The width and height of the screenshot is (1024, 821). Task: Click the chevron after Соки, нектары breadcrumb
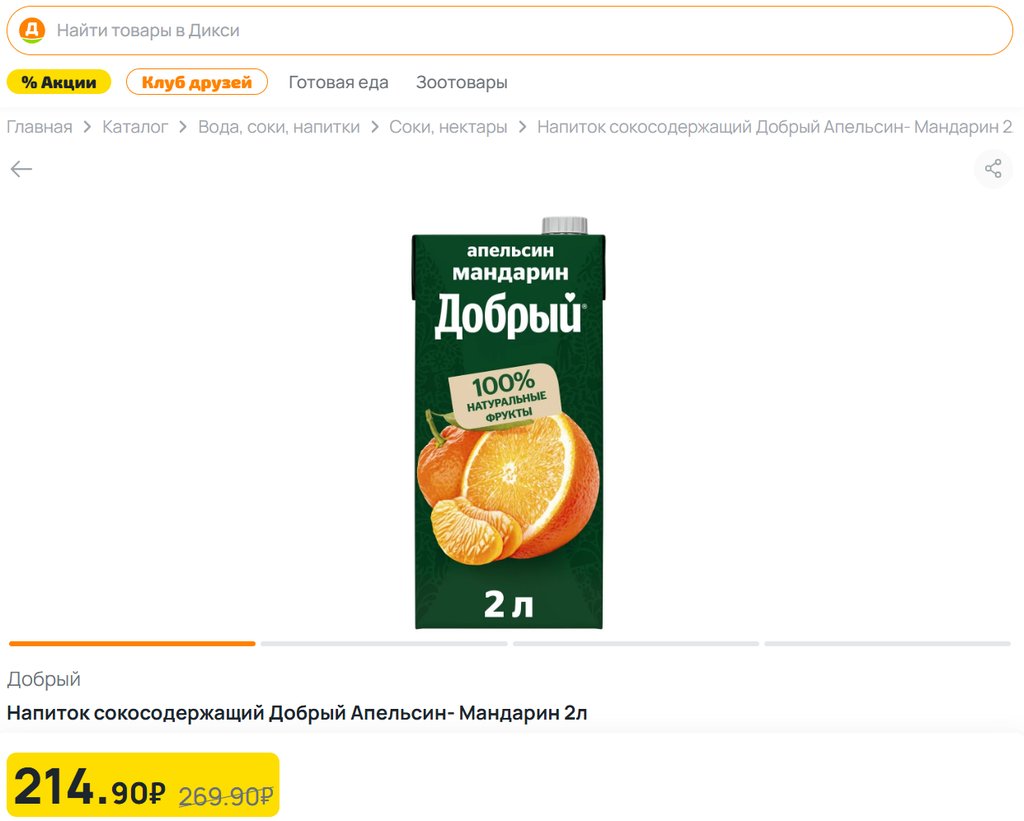pyautogui.click(x=522, y=127)
